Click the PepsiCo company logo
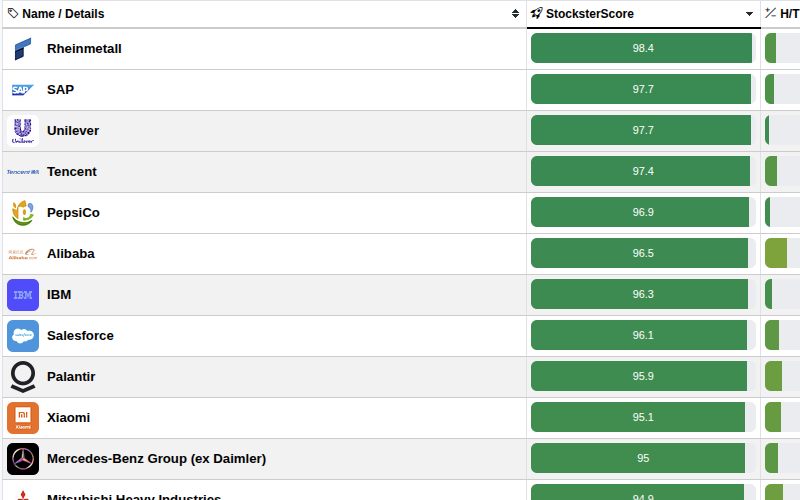The width and height of the screenshot is (800, 500). click(x=23, y=213)
